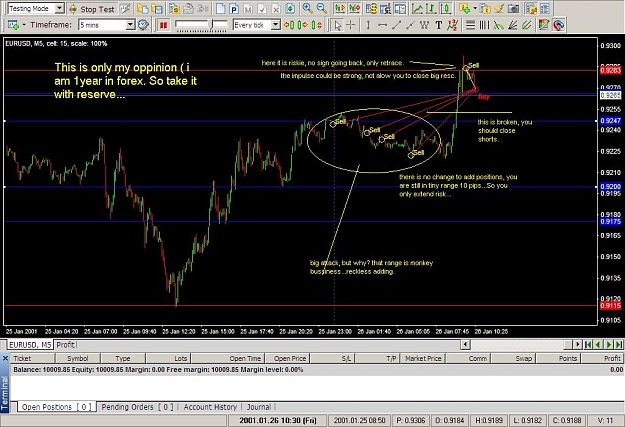Click the symbols list dollar icon
Screen dimensions: 625x428
(372, 8)
